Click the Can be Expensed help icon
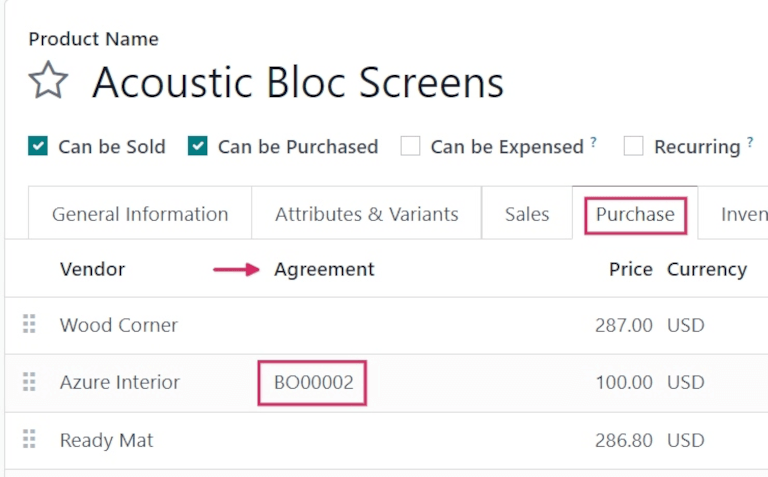This screenshot has height=477, width=768. click(593, 143)
